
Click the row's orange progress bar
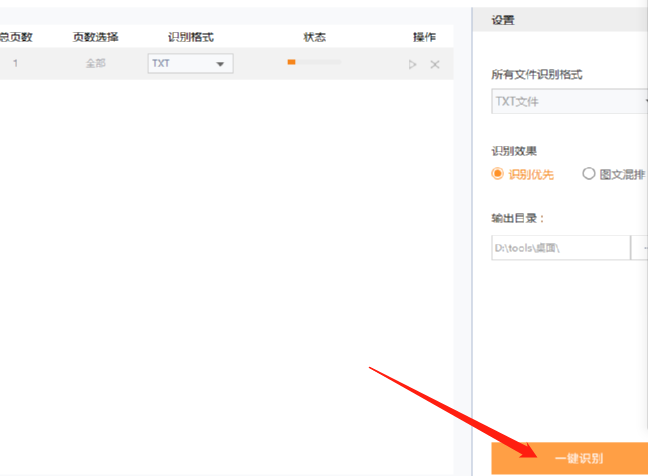pos(314,62)
